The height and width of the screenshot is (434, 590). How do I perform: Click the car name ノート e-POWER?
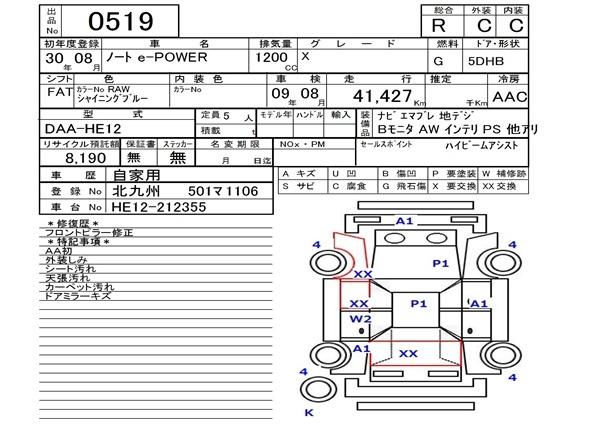point(157,57)
